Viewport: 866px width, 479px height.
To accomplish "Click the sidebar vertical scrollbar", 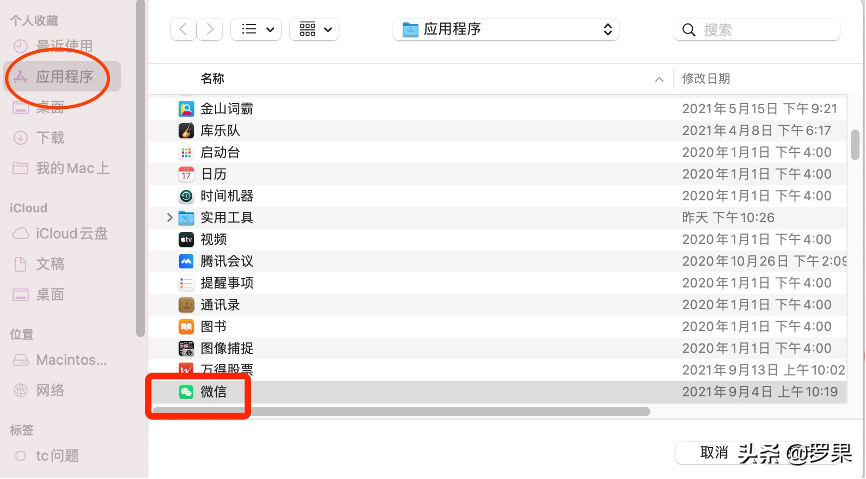I will click(140, 167).
